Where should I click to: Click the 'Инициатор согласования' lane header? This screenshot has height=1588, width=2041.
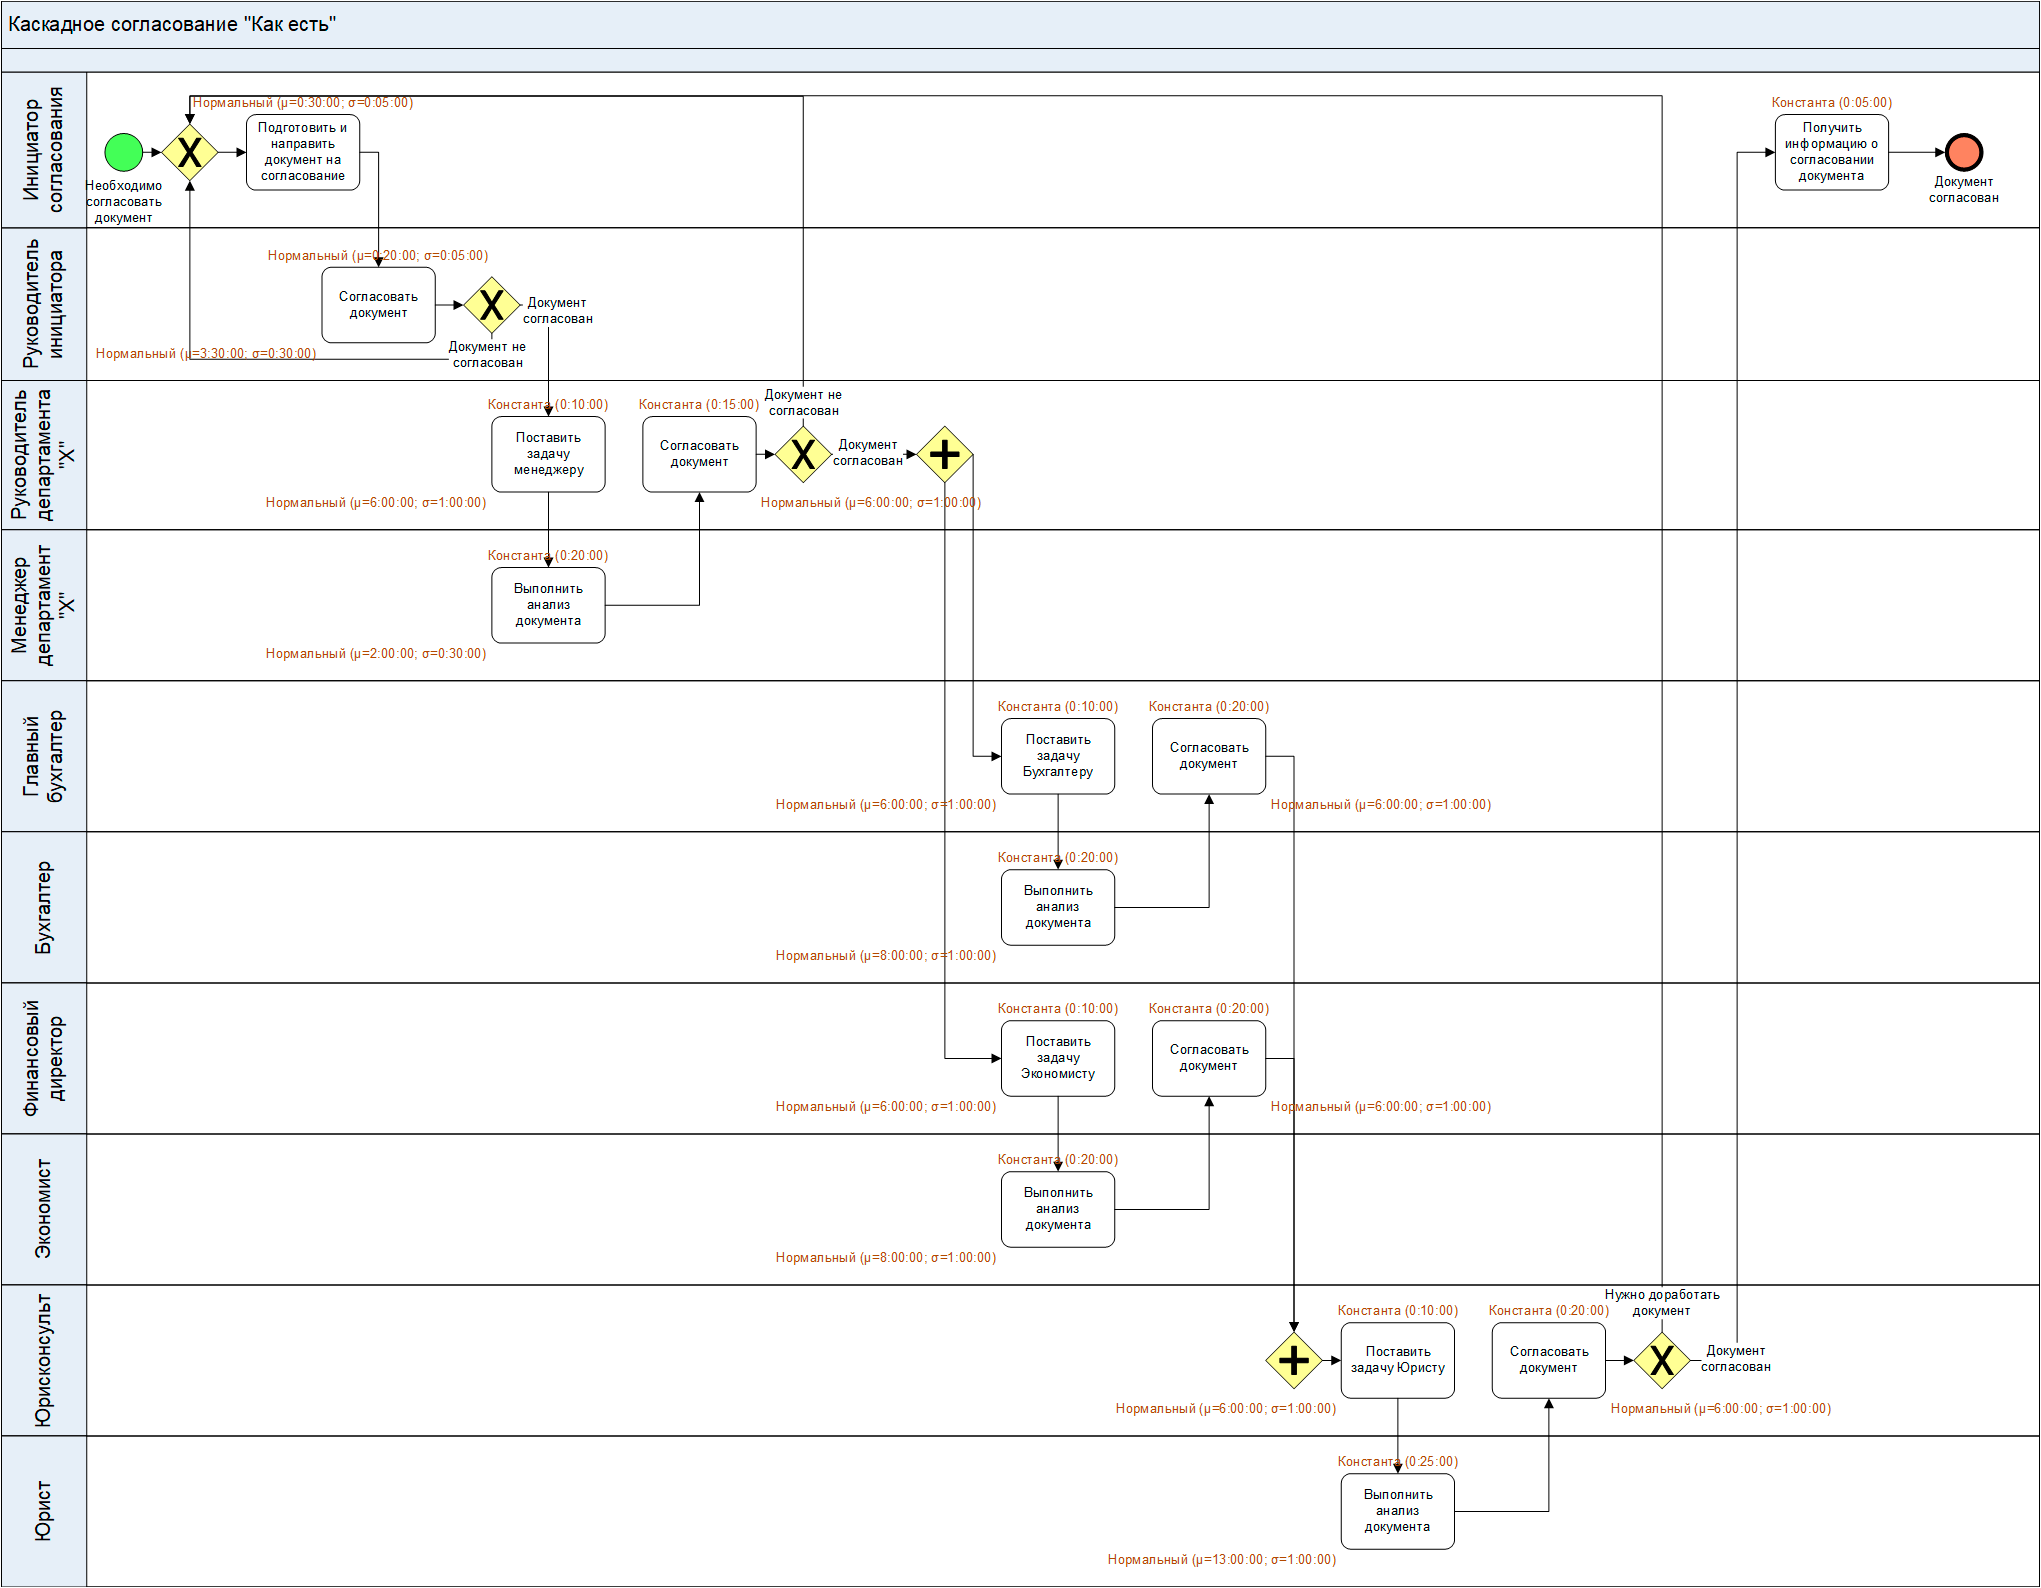click(44, 150)
